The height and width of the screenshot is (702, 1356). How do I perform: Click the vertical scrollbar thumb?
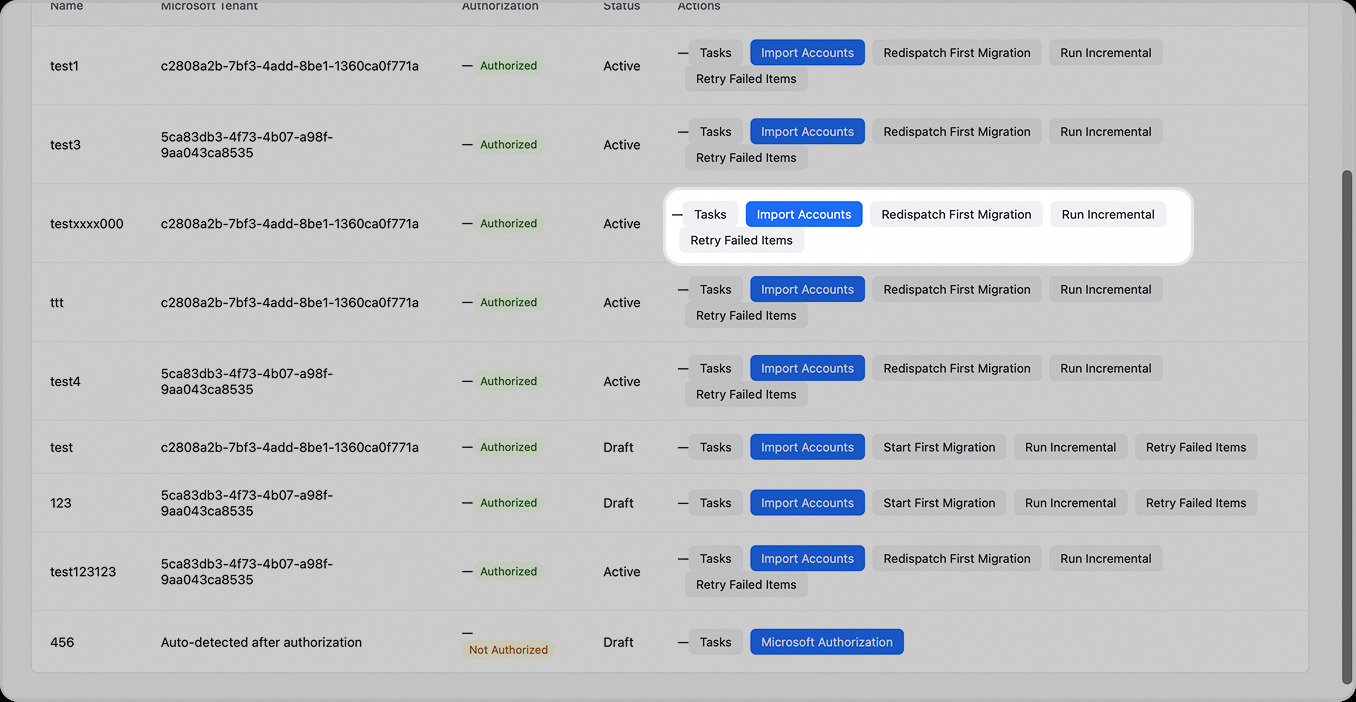tap(1346, 427)
